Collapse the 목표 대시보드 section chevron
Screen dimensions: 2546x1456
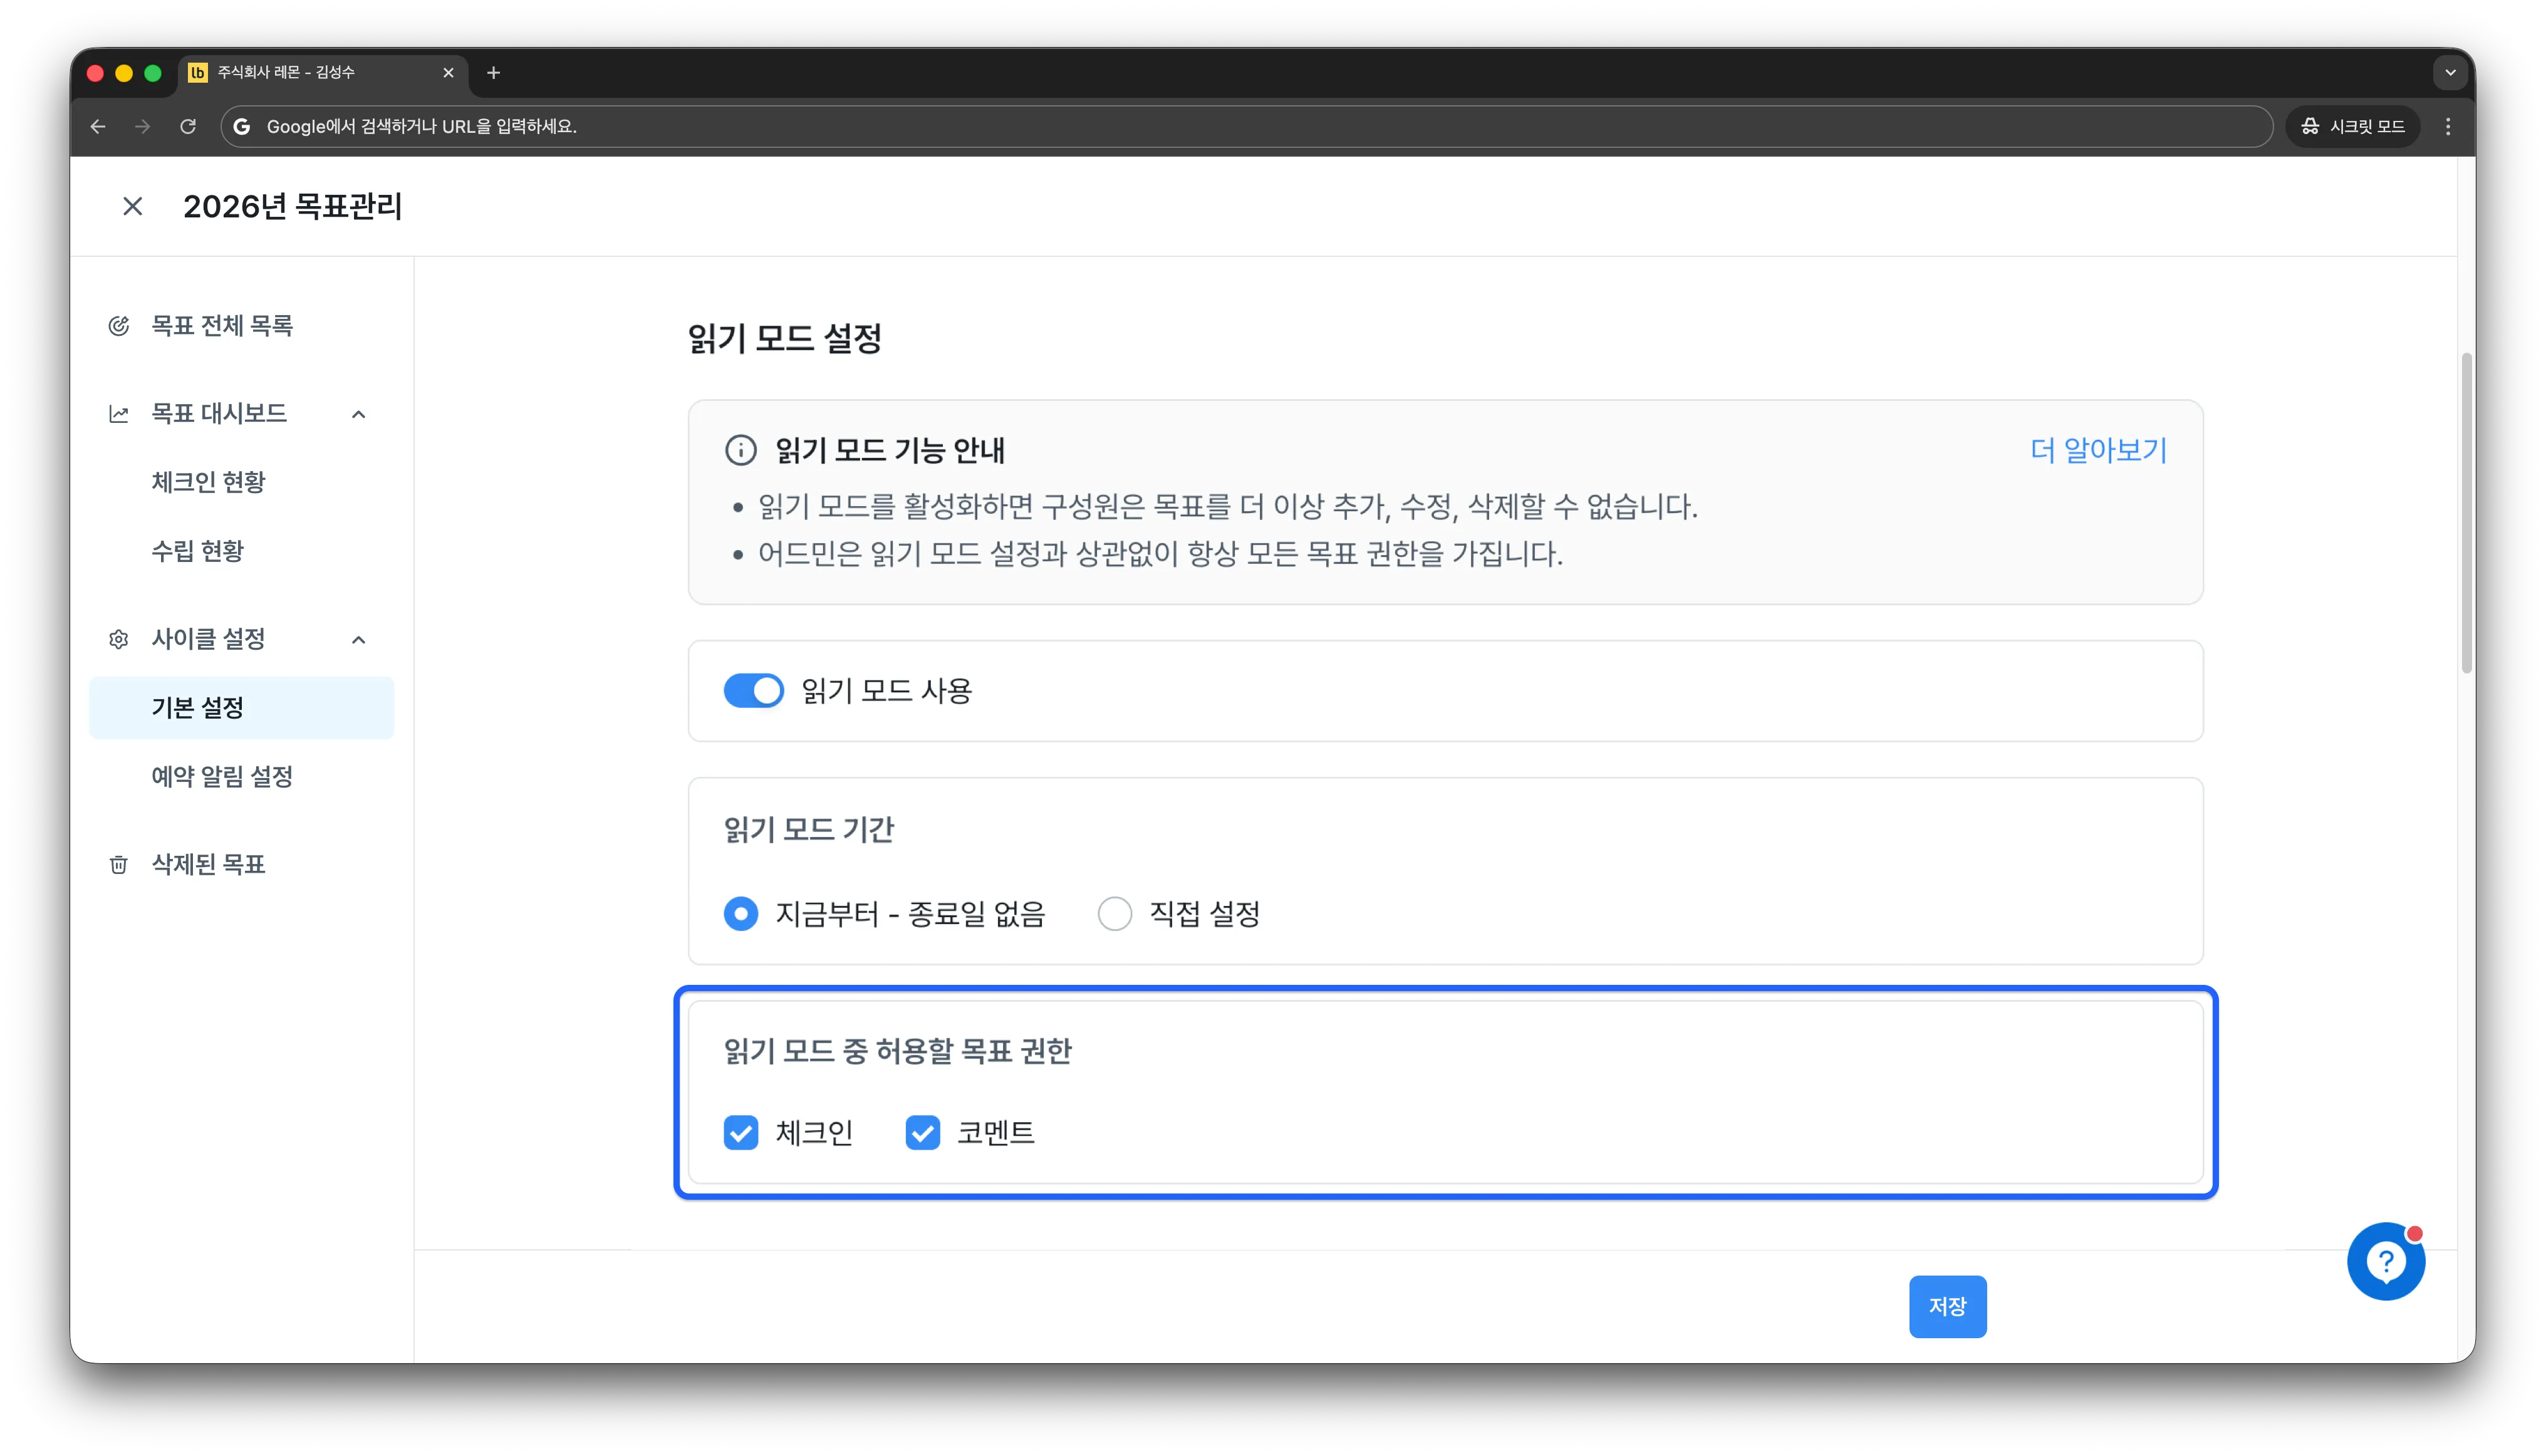[359, 414]
